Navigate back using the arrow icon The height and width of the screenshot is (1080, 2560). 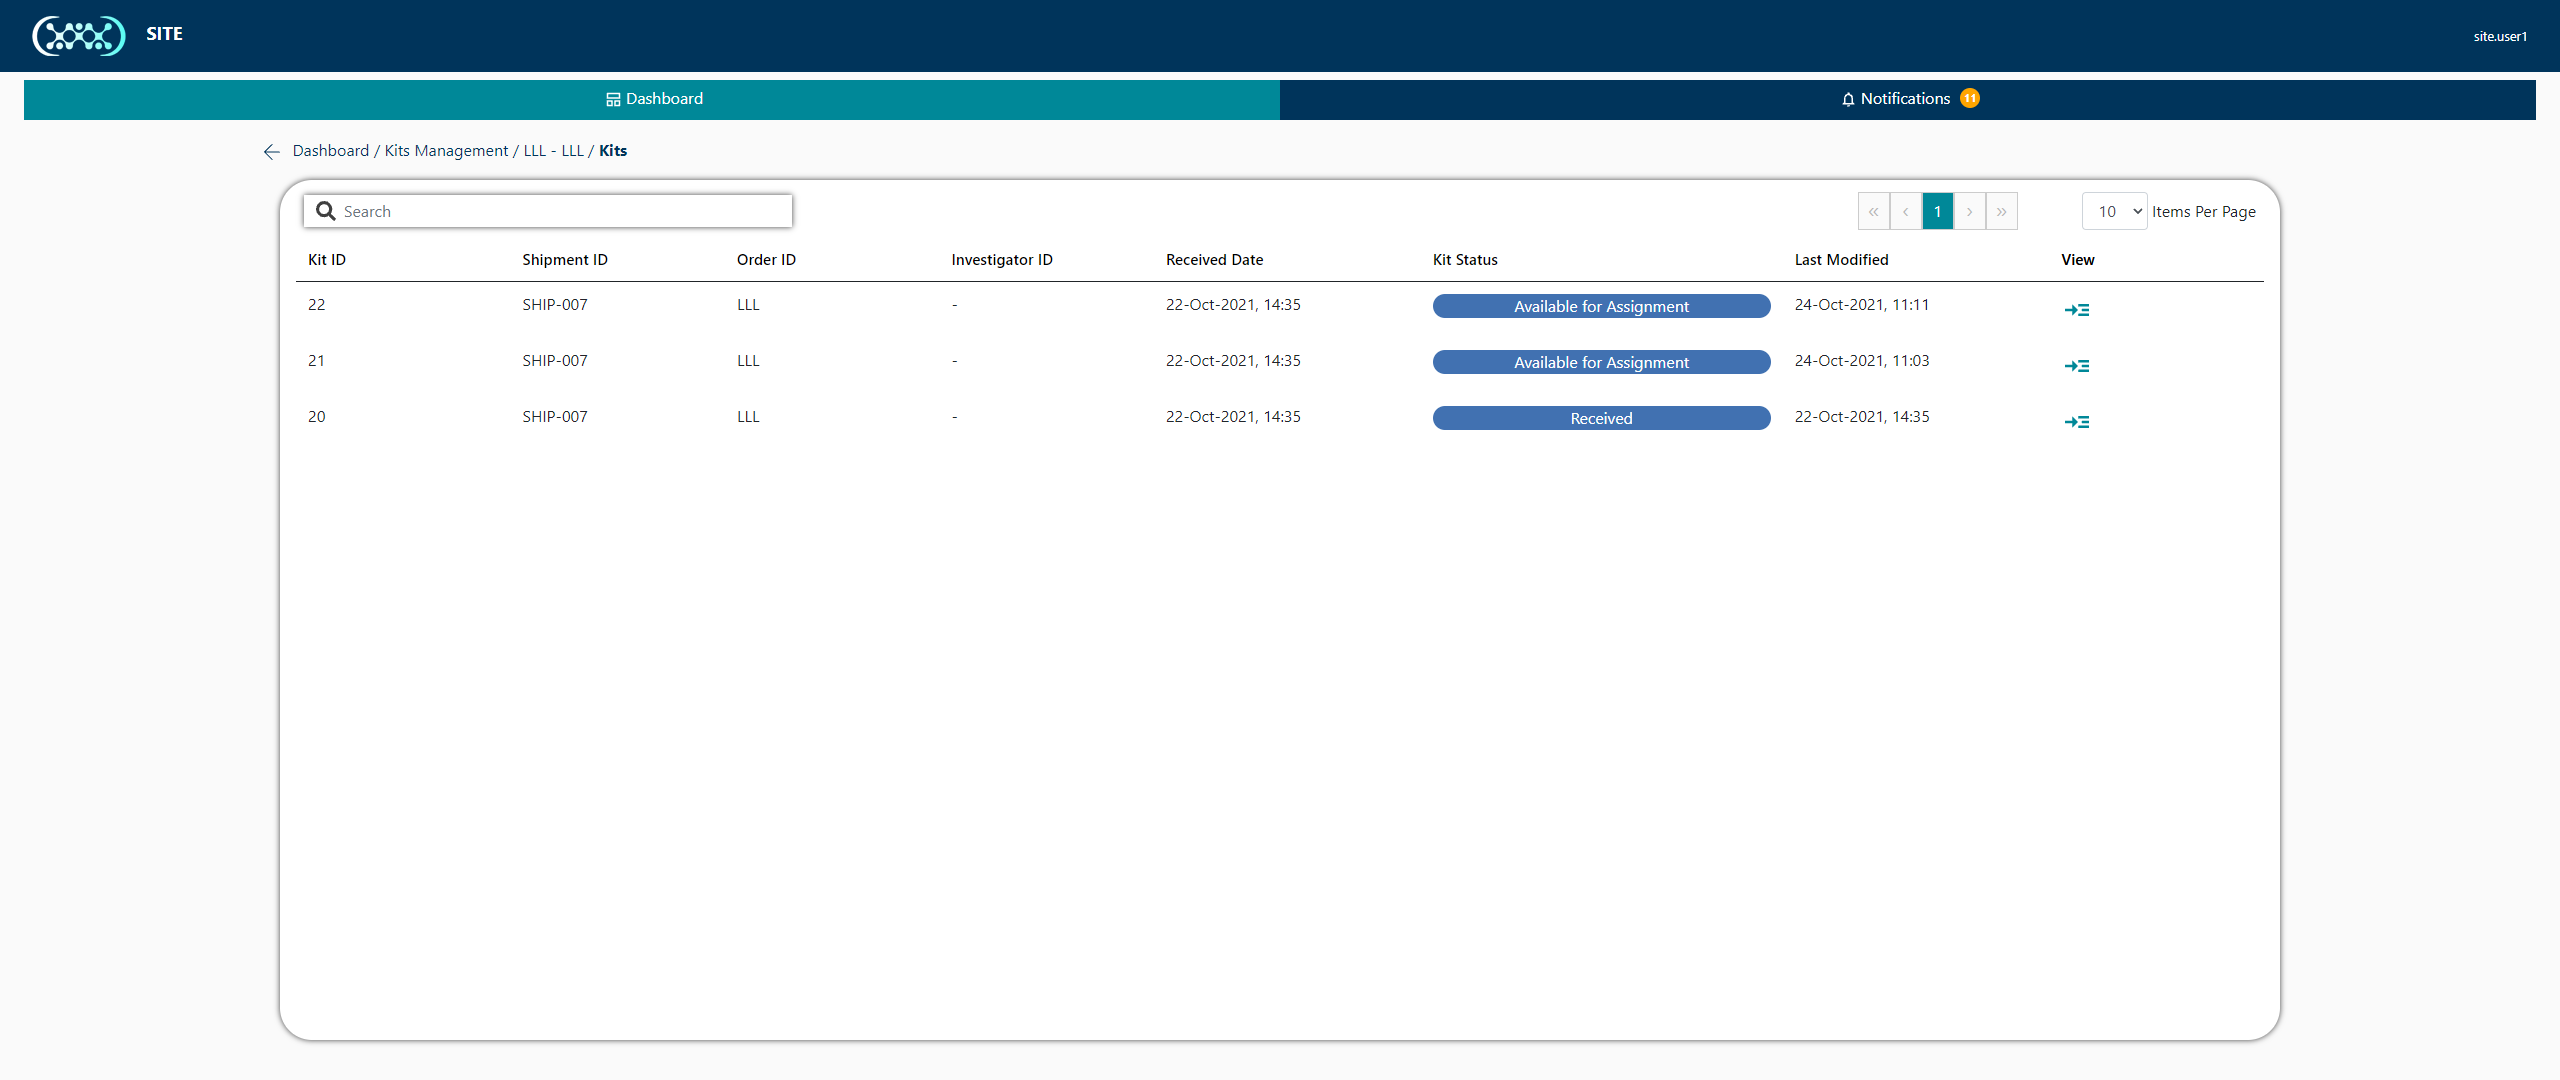pos(270,151)
